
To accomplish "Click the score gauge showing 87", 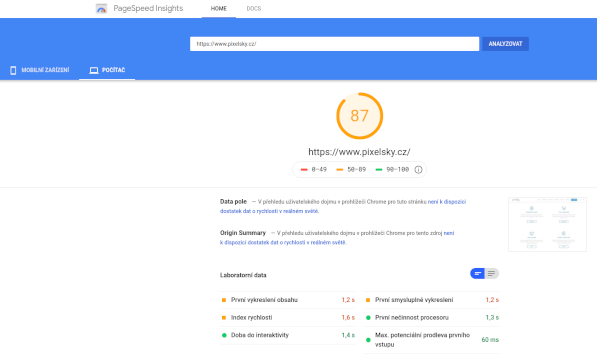I will click(x=359, y=116).
